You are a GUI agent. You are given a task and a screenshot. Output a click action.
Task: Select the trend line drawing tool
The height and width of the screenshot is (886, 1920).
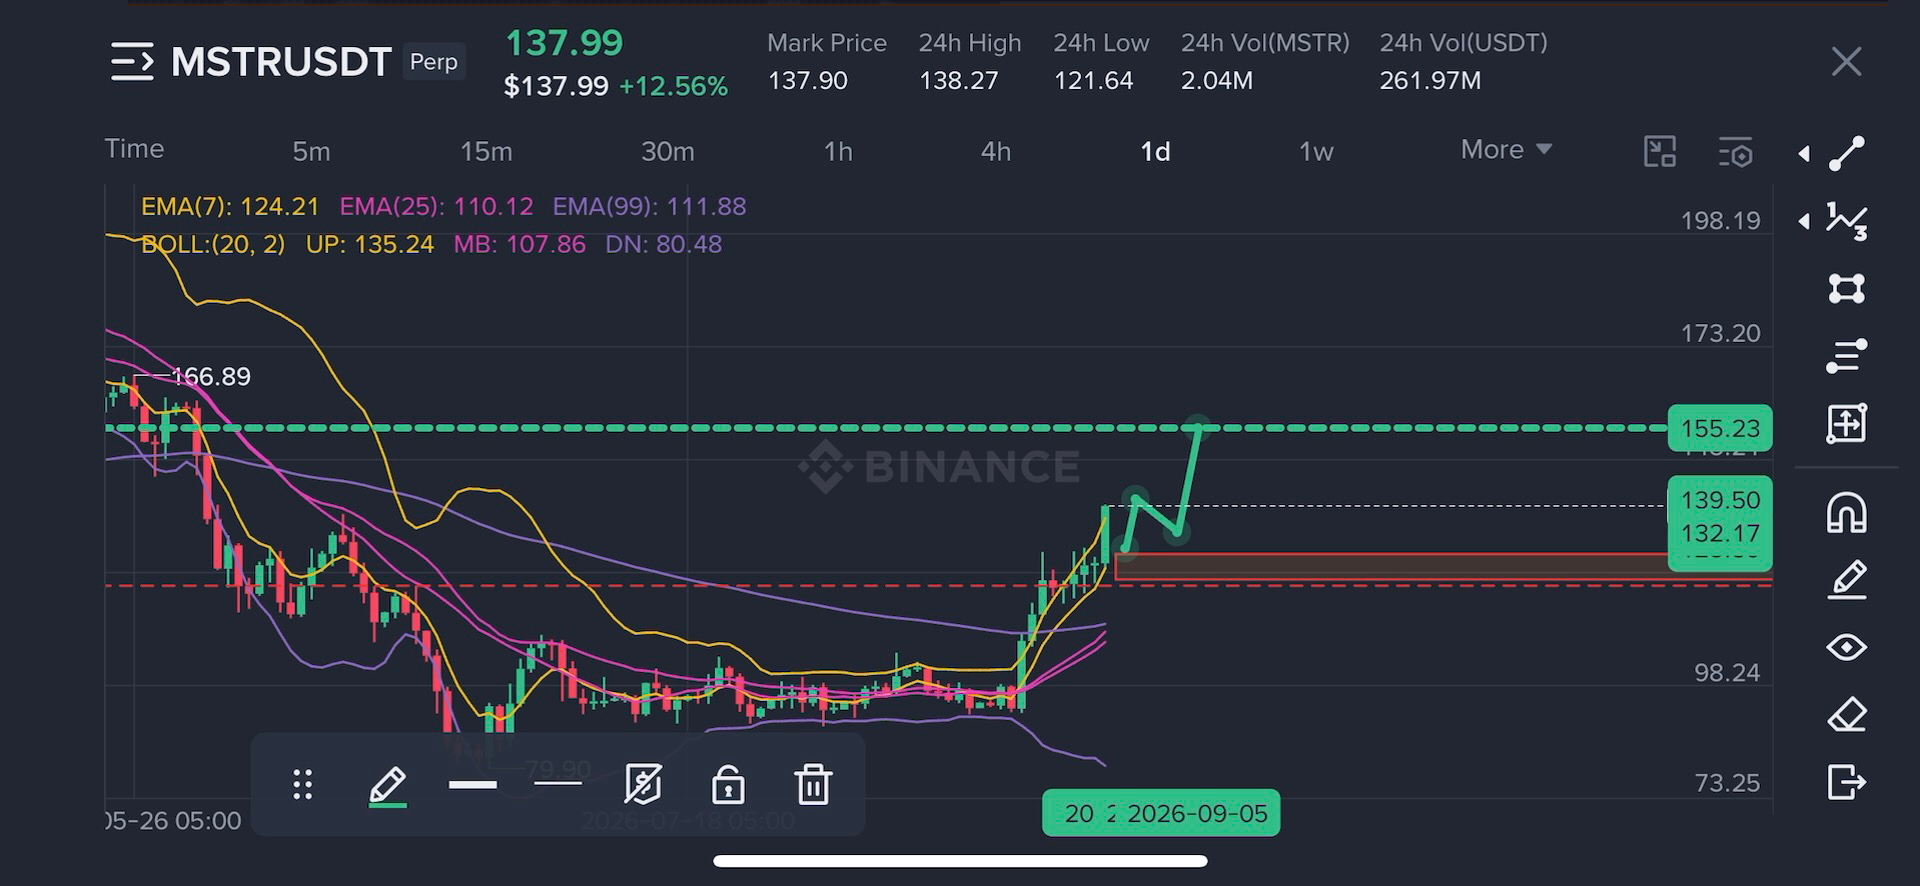coord(1846,154)
